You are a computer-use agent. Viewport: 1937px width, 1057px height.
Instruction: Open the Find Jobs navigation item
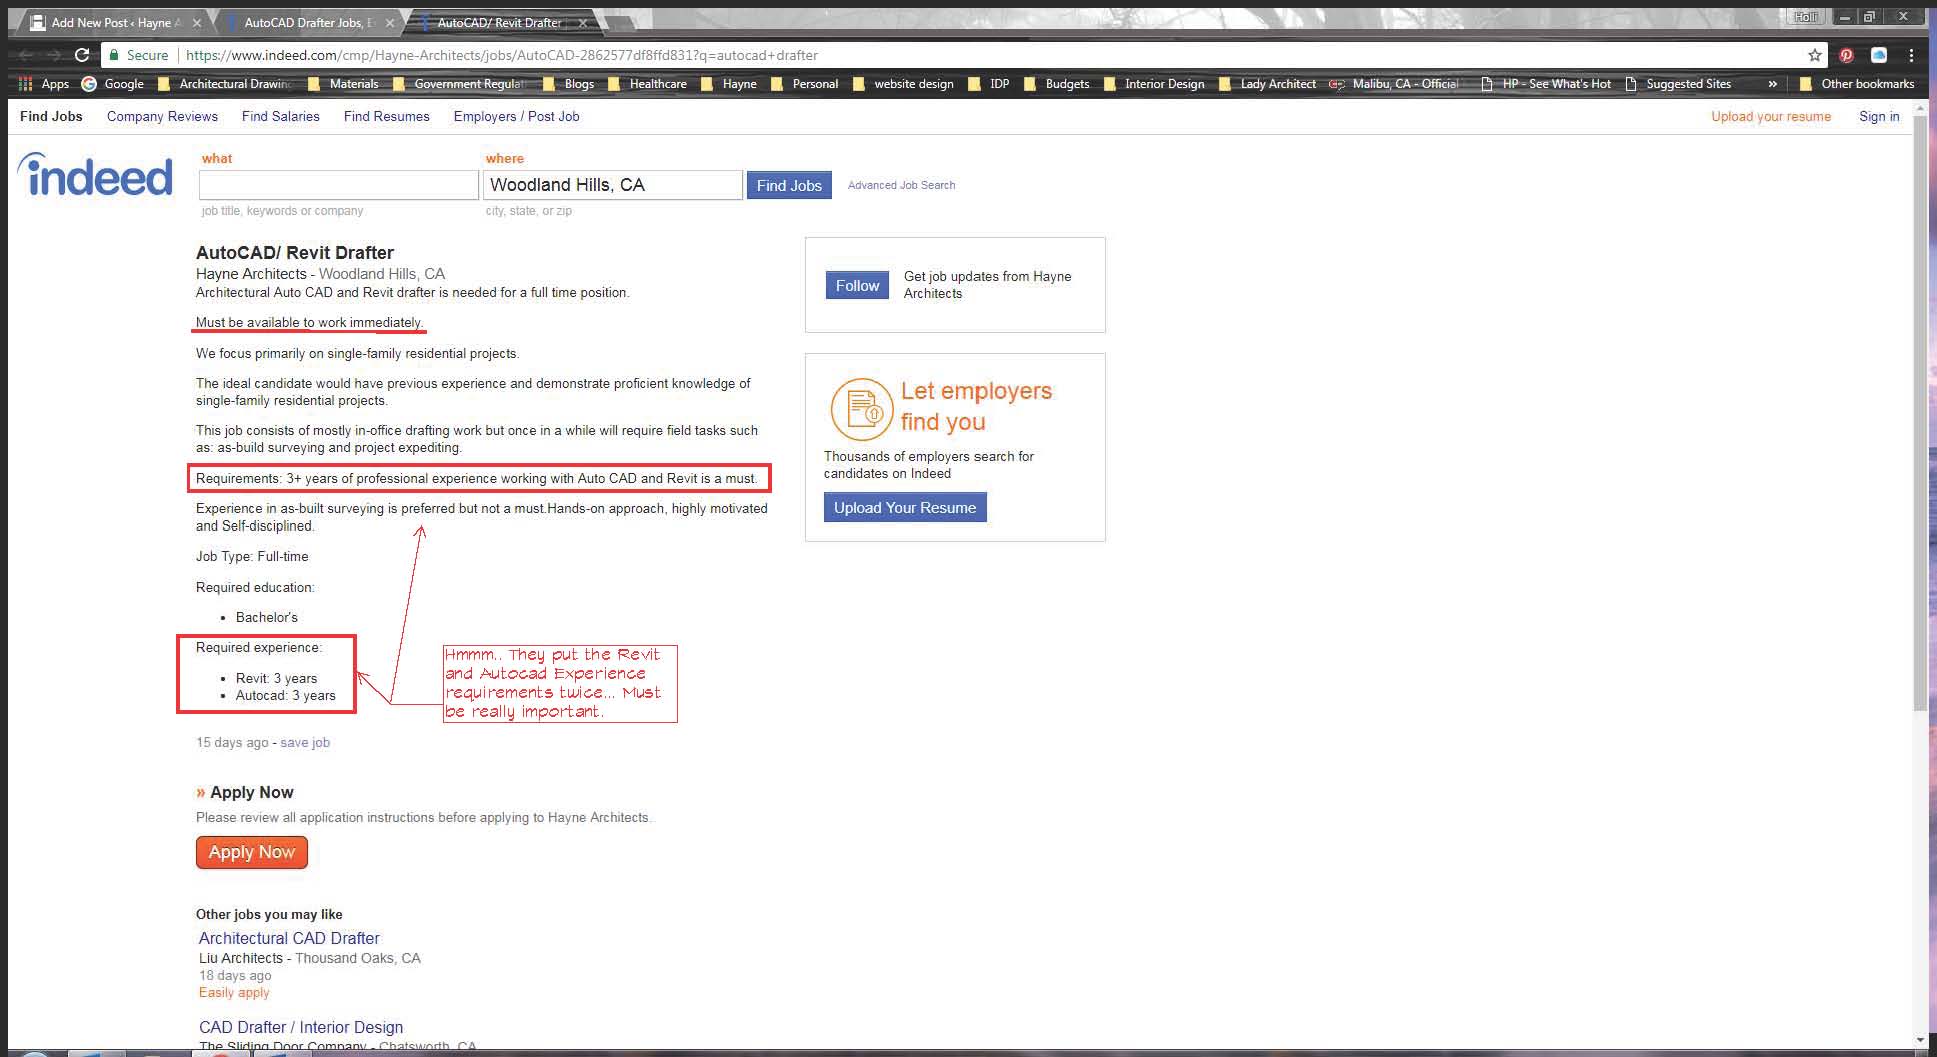click(x=51, y=116)
